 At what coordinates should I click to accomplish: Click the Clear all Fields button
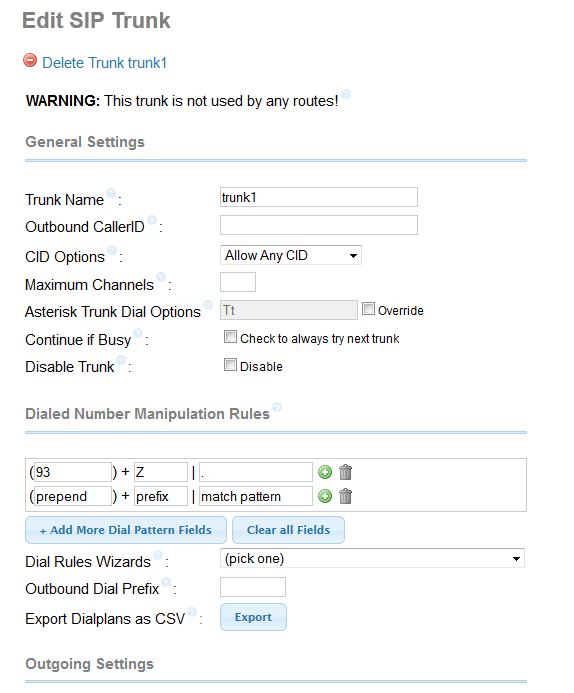pyautogui.click(x=289, y=530)
